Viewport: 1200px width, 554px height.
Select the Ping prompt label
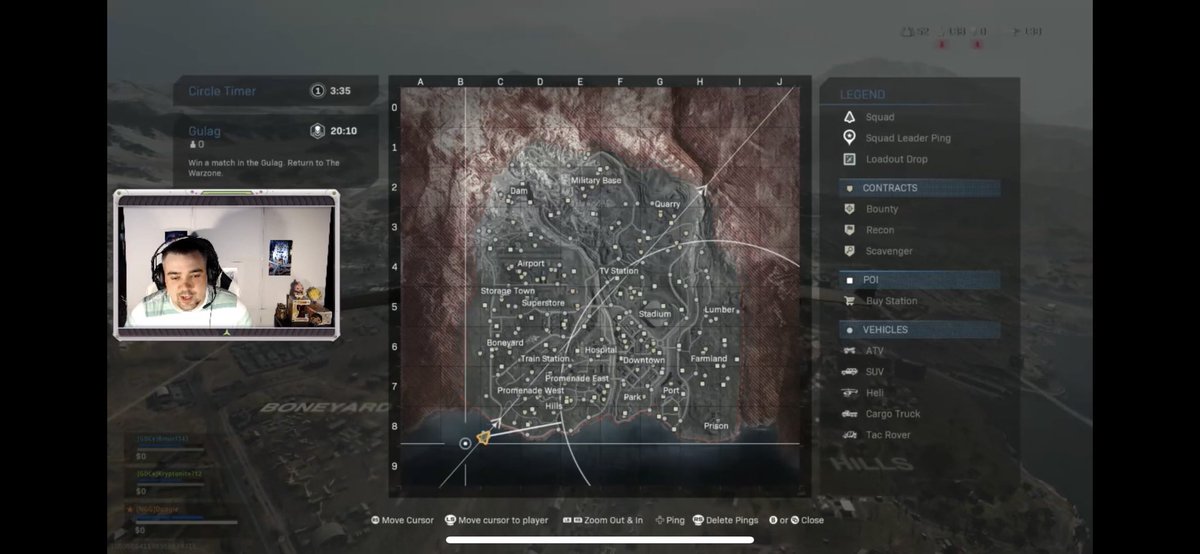point(675,520)
